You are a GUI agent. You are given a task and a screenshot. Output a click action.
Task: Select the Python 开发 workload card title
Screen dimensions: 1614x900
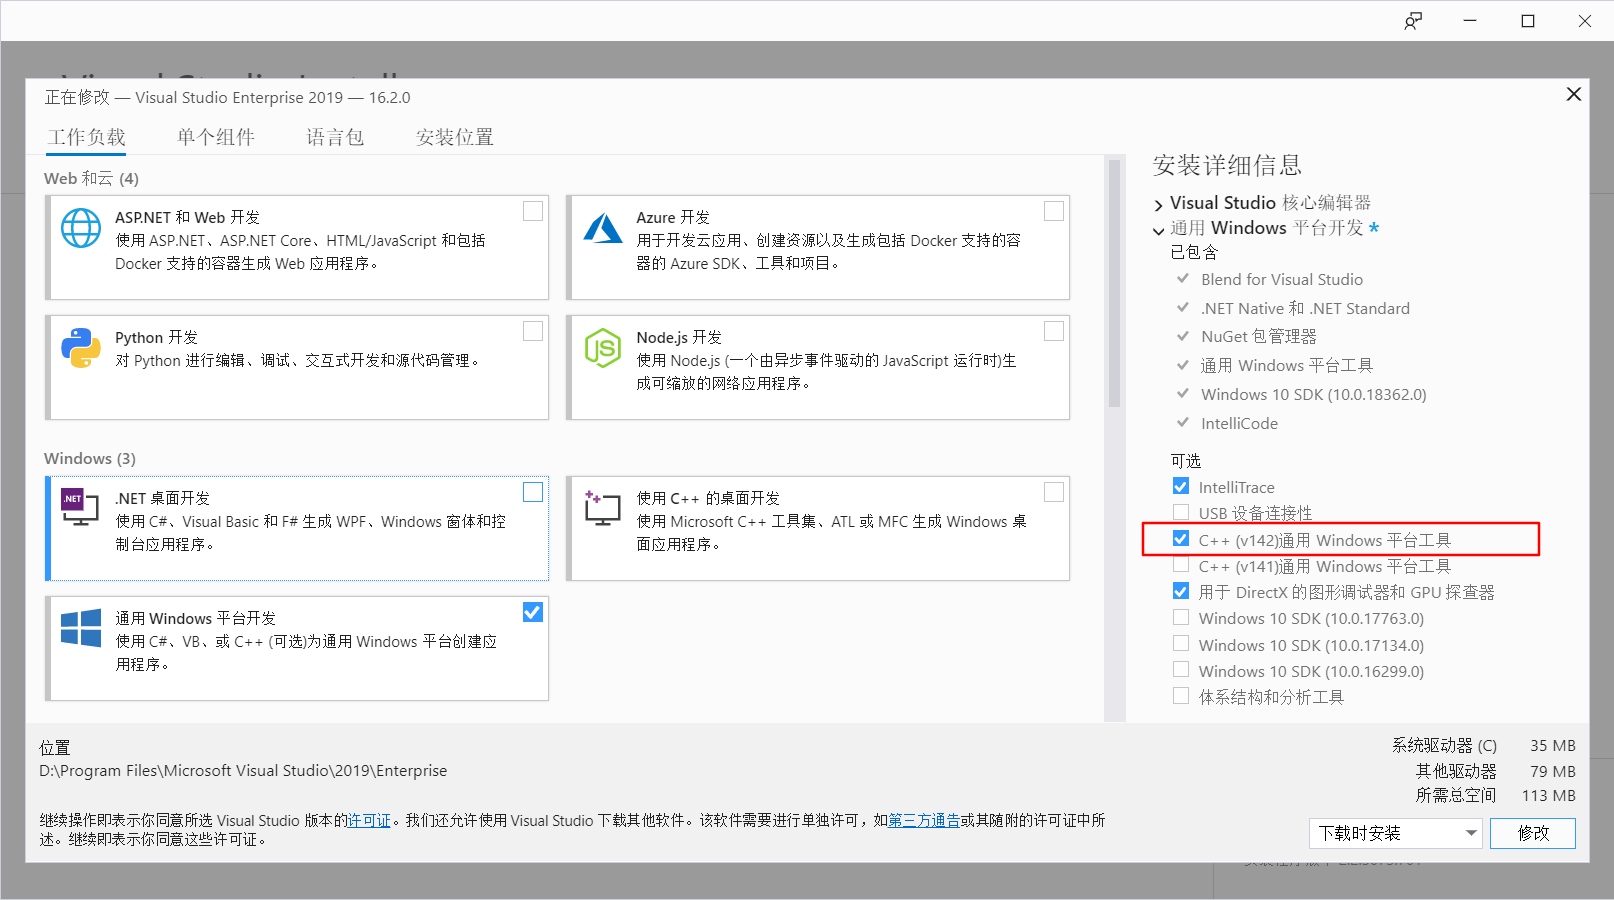[x=157, y=338]
